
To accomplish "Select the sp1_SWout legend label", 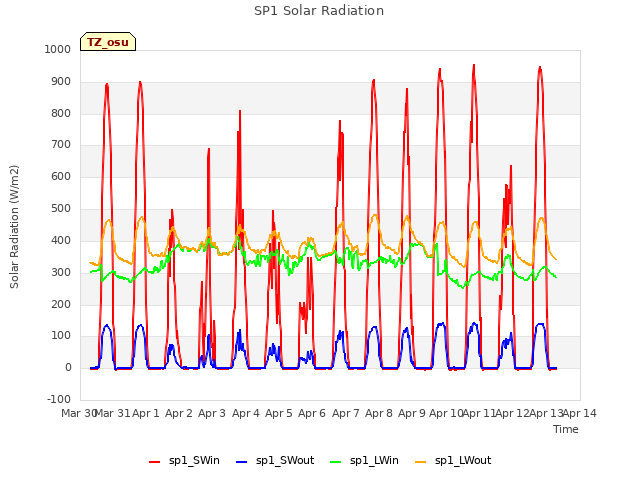I will click(x=285, y=461).
